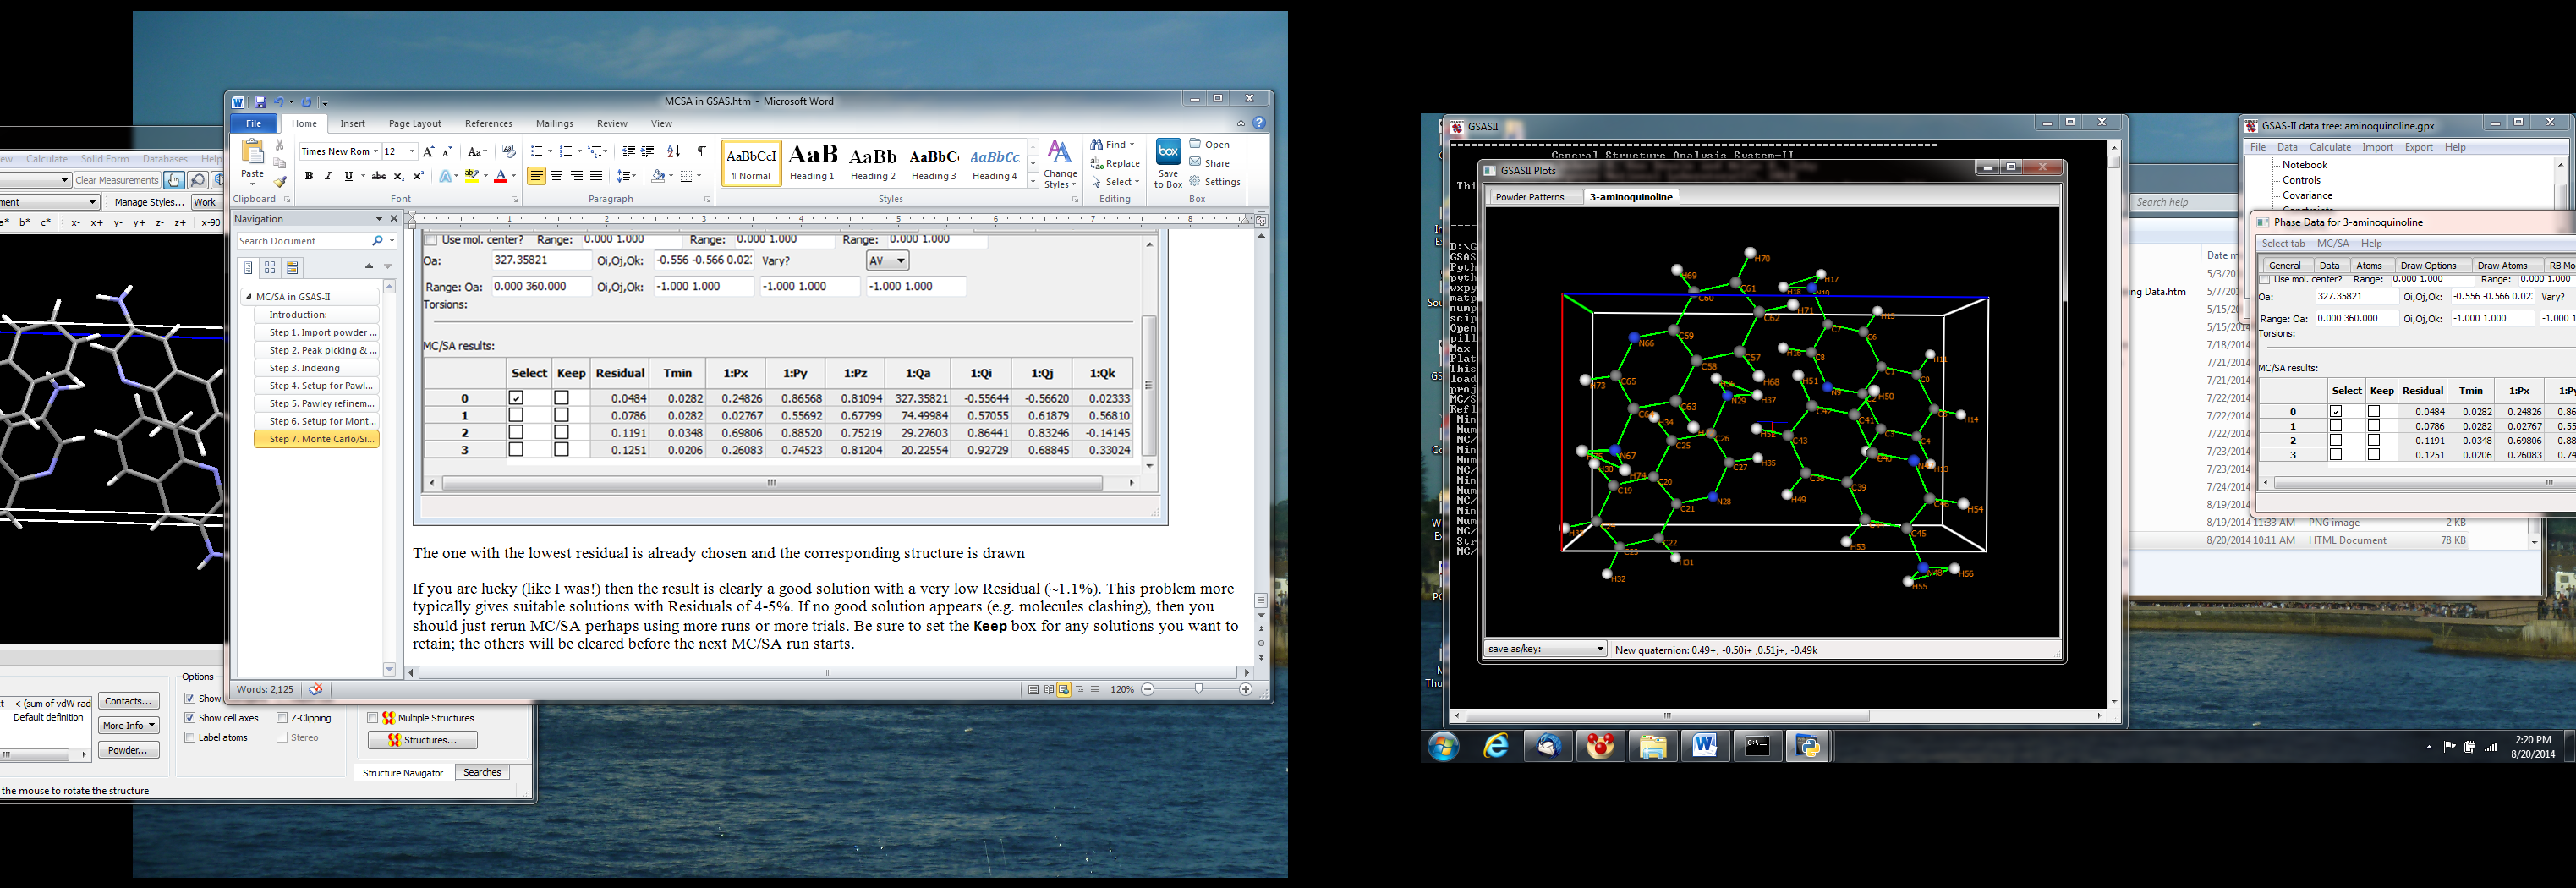2576x888 pixels.
Task: Center-align the paragraph text
Action: pyautogui.click(x=557, y=176)
